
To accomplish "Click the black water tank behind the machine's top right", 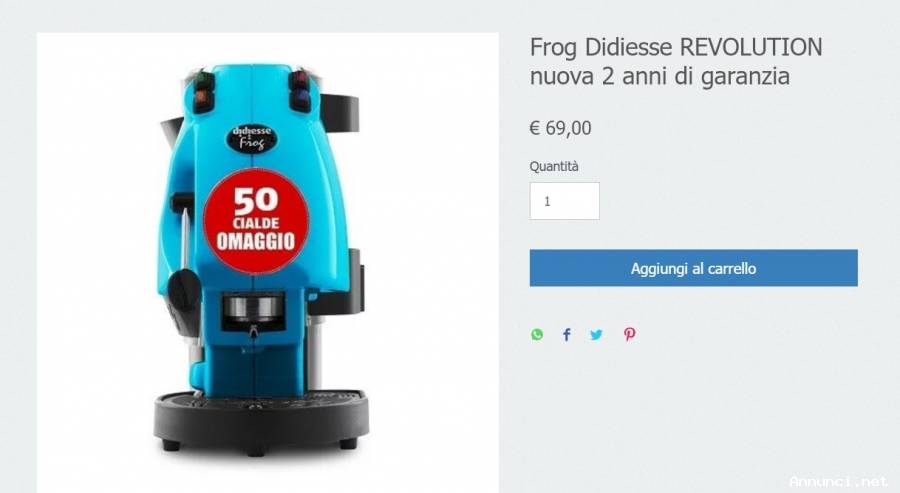I will 339,112.
